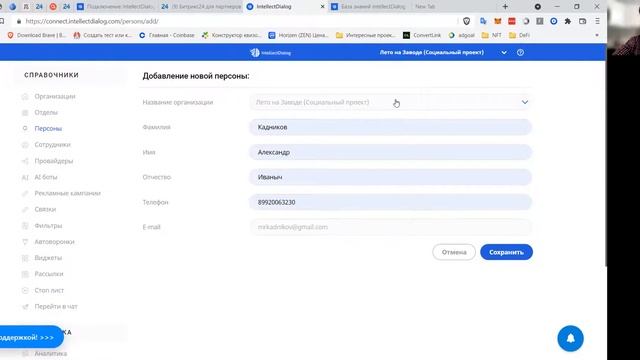Open Виджеты in the sidebar
Viewport: 640px width, 360px height.
pos(48,258)
